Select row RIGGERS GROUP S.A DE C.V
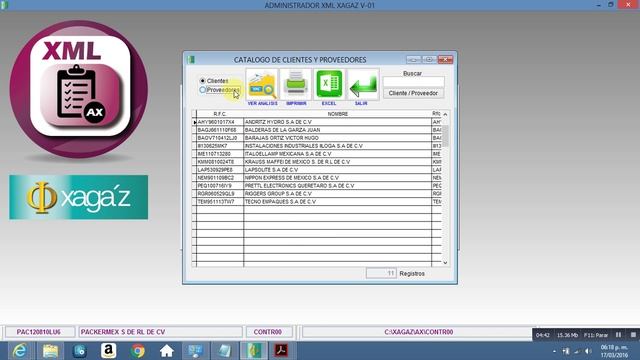 click(x=316, y=193)
